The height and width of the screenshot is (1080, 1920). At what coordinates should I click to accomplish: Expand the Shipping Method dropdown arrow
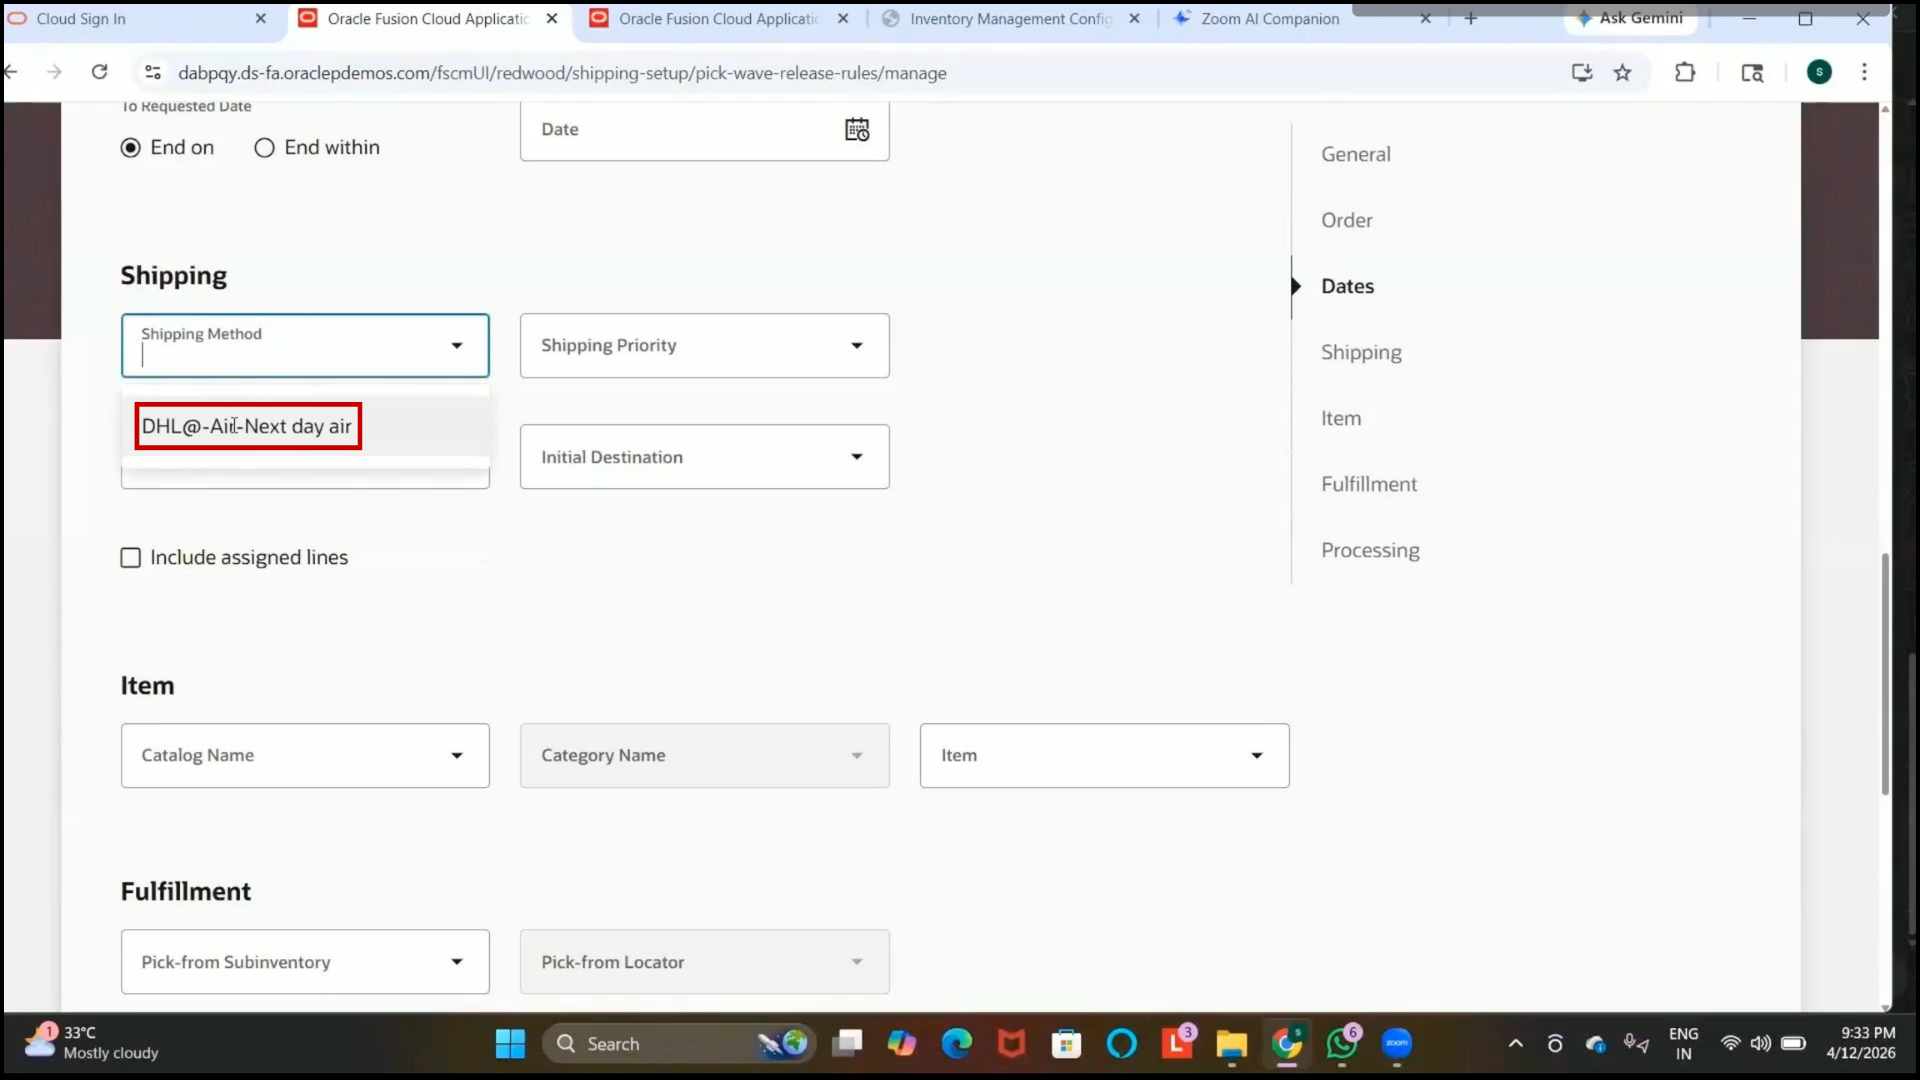tap(457, 346)
